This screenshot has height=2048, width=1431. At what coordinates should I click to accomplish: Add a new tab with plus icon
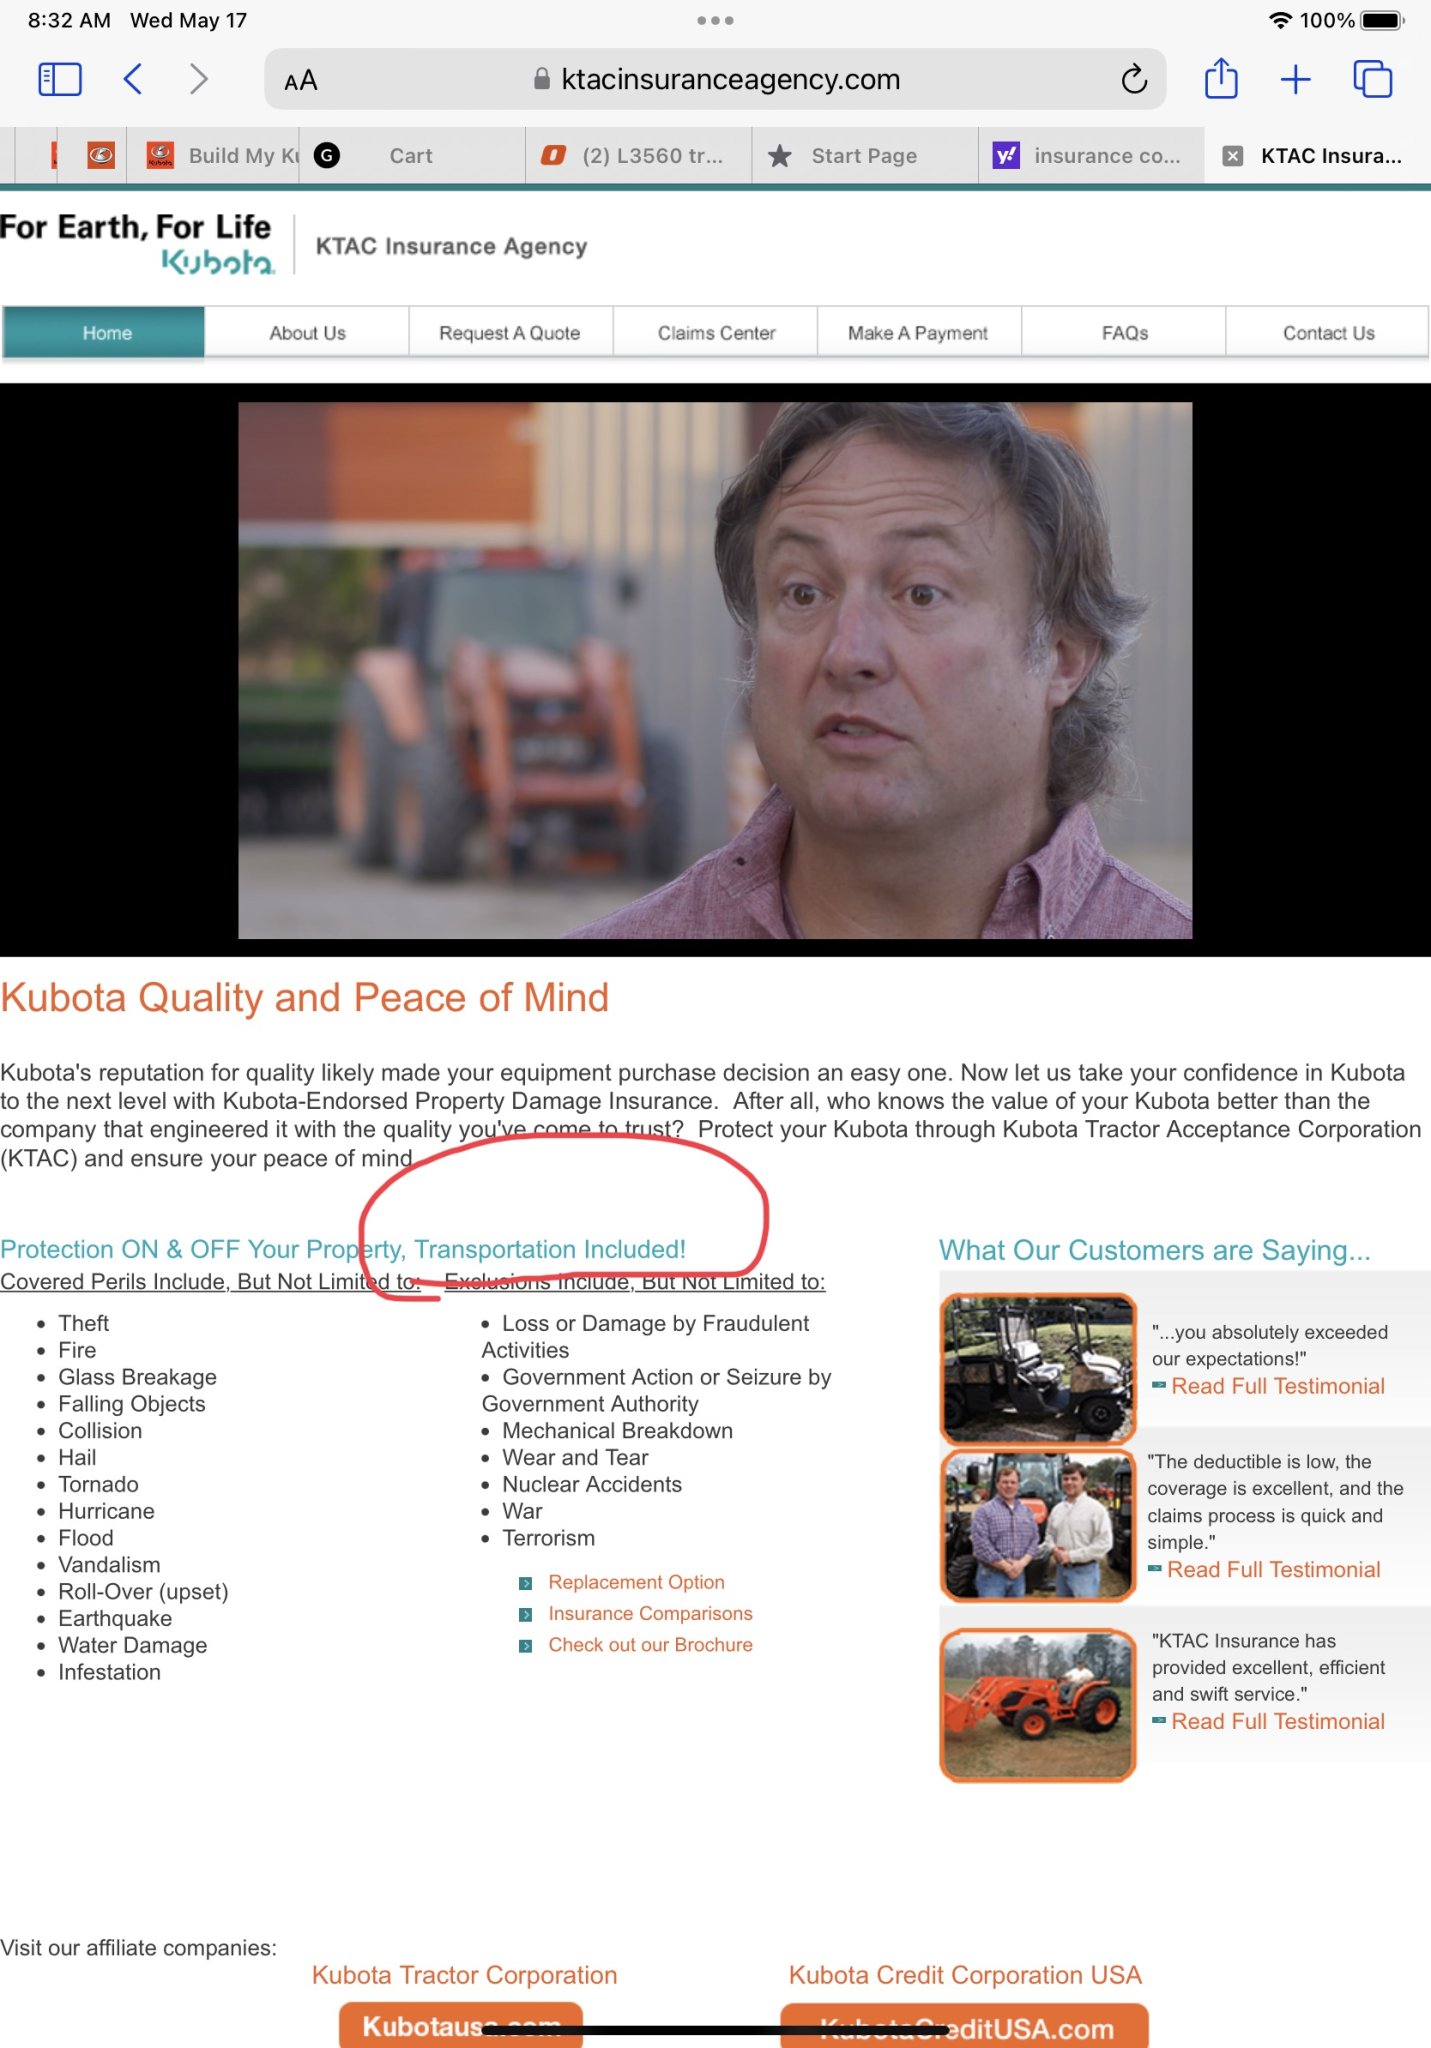coord(1296,79)
